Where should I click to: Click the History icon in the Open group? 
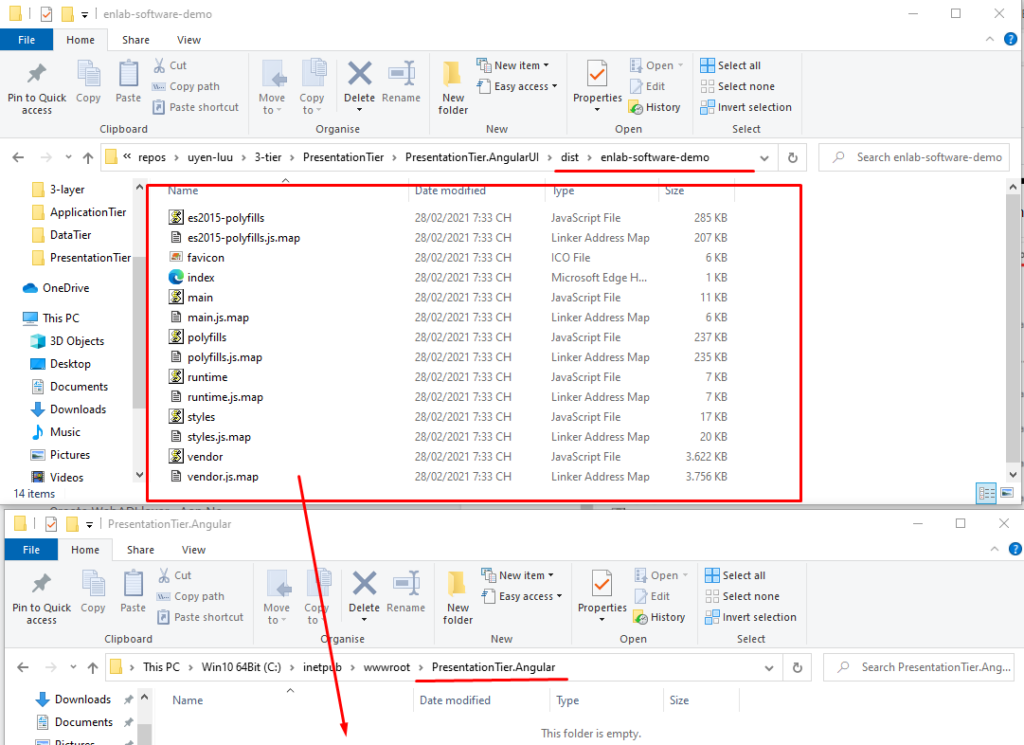pos(655,107)
